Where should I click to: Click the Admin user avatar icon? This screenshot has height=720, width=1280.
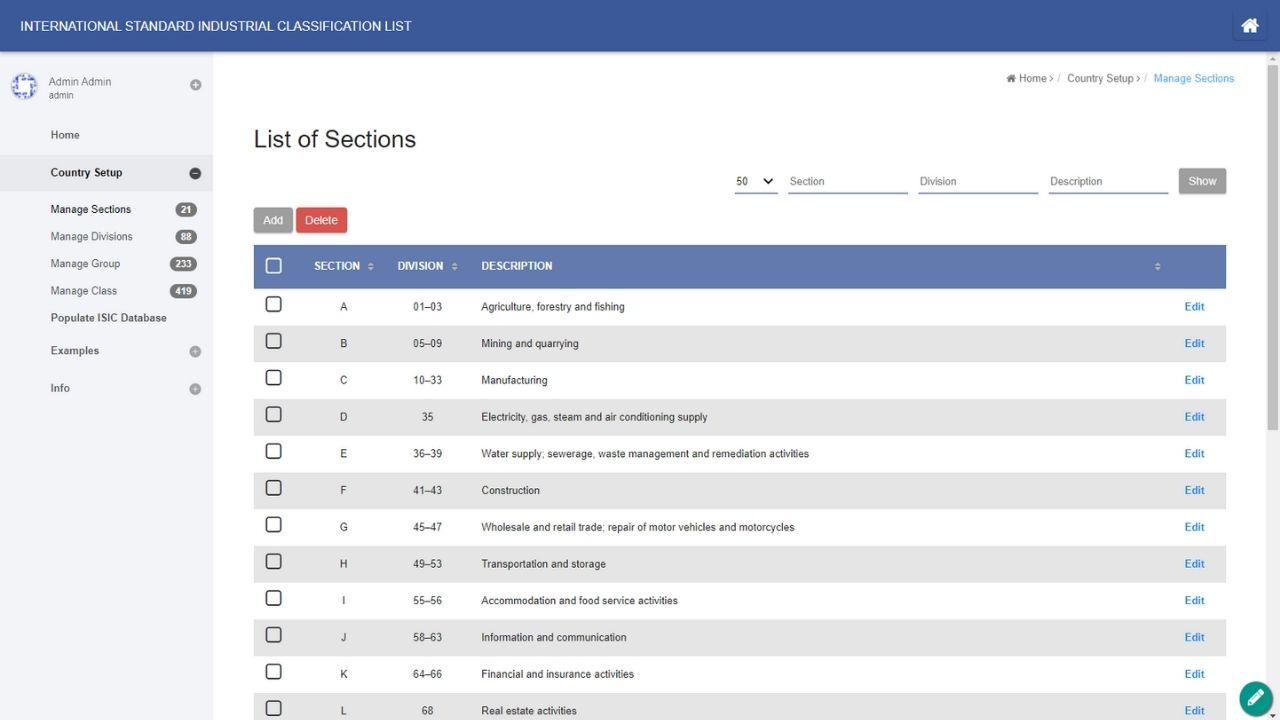(x=24, y=86)
